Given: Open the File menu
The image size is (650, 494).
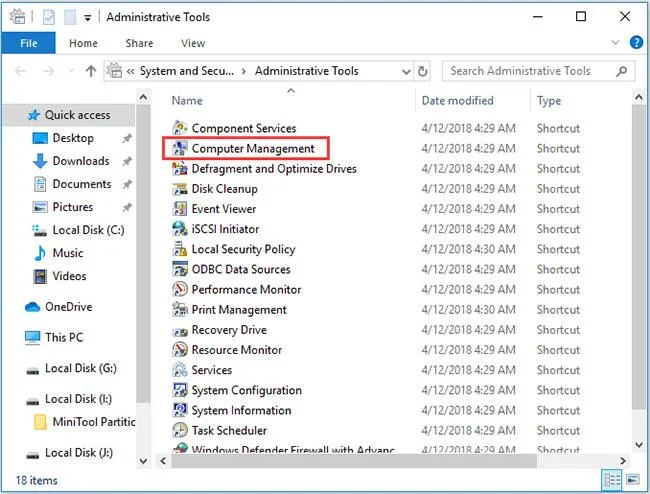Looking at the screenshot, I should (28, 43).
